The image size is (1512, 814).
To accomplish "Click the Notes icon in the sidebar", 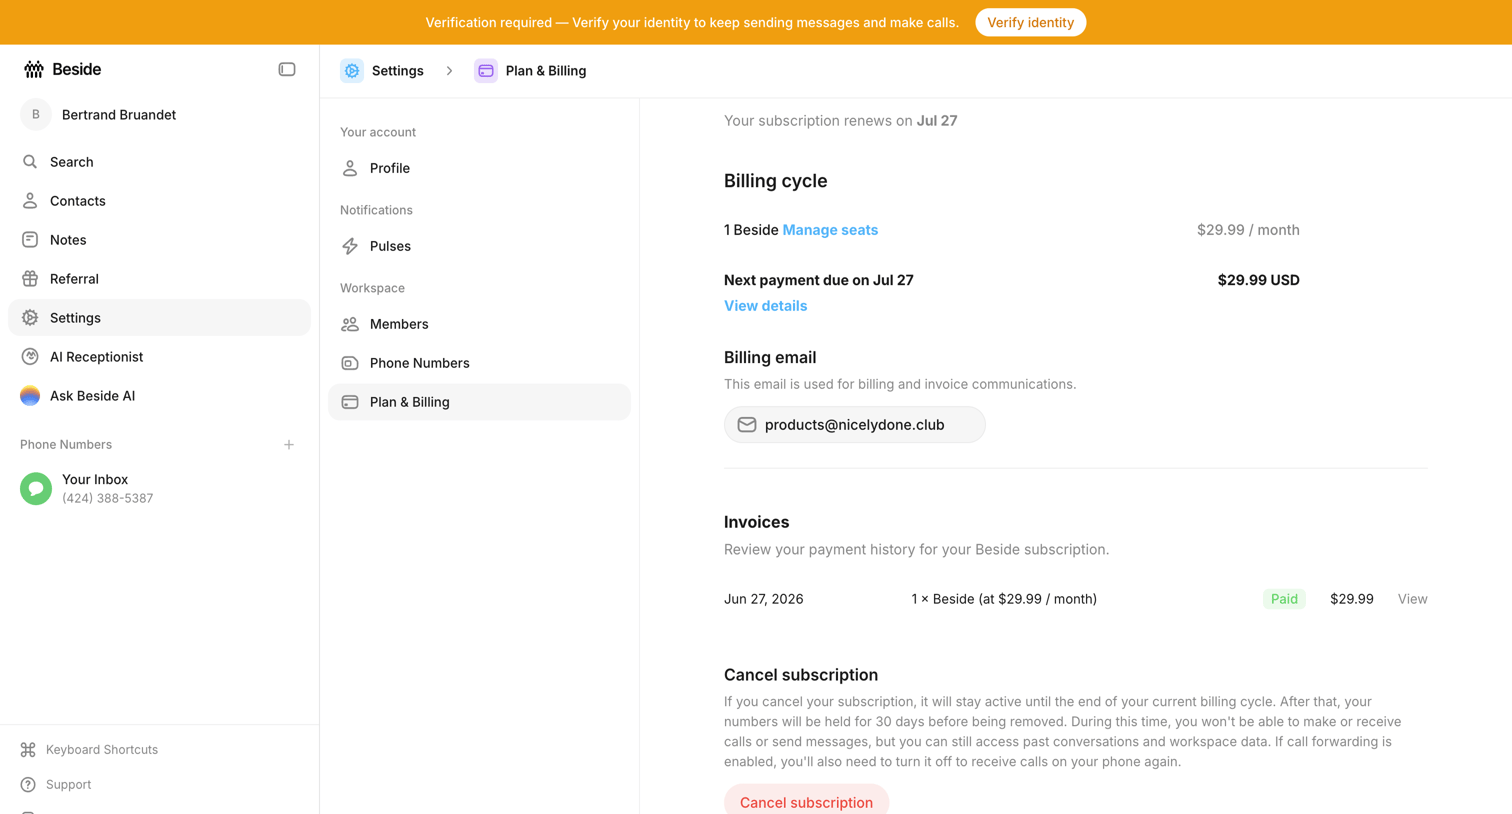I will [x=30, y=240].
